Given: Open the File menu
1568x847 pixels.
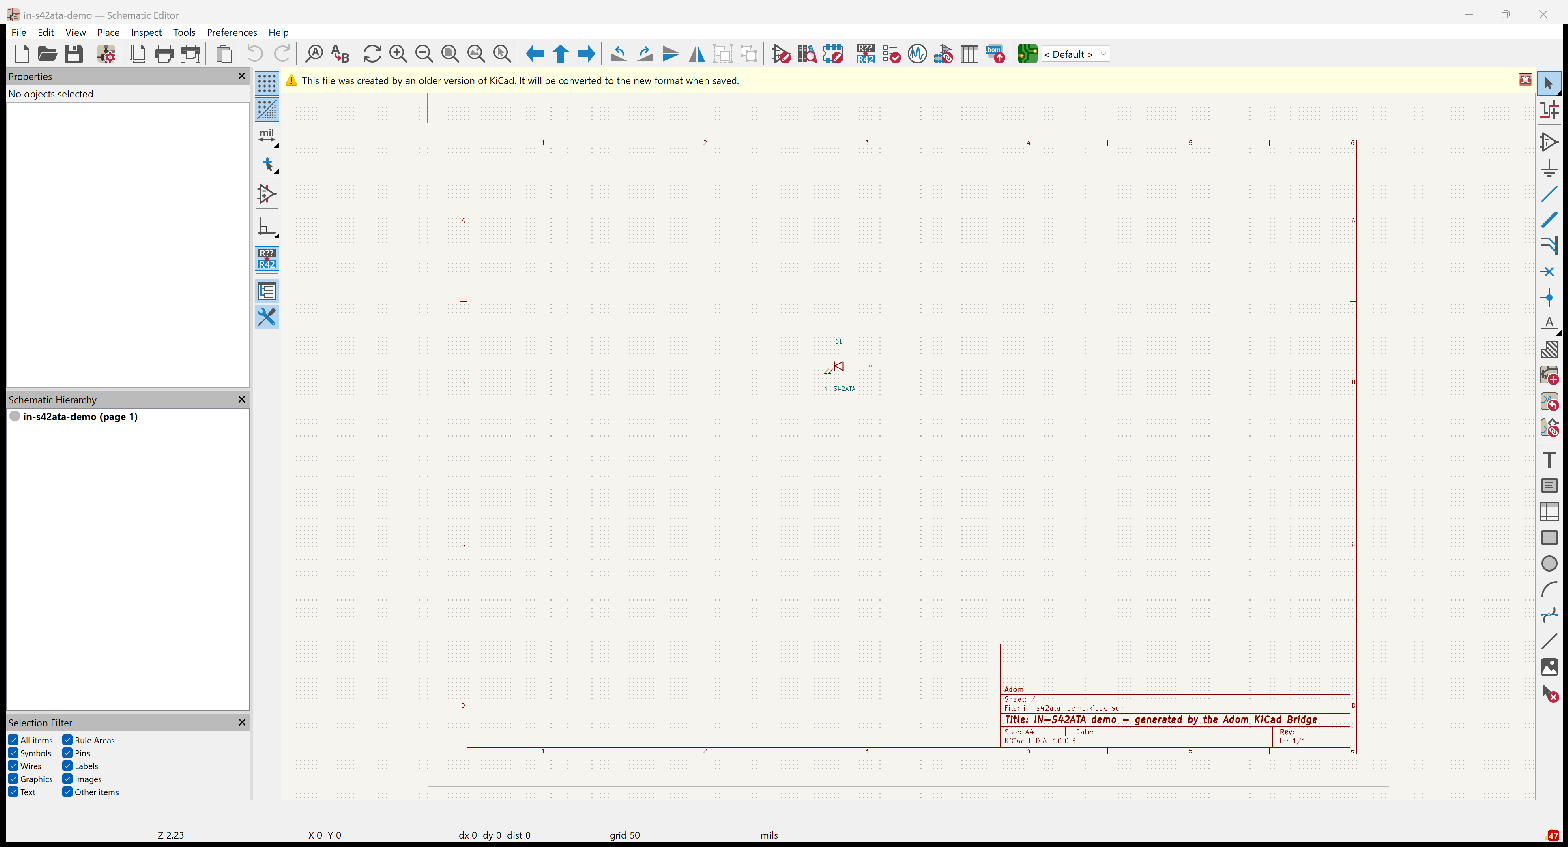Looking at the screenshot, I should [19, 32].
